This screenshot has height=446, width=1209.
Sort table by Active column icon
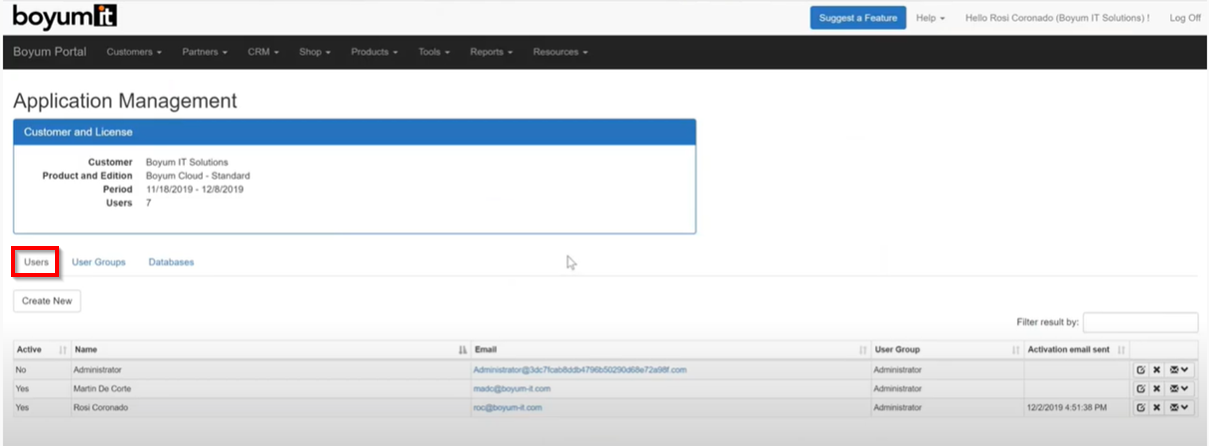click(x=63, y=350)
